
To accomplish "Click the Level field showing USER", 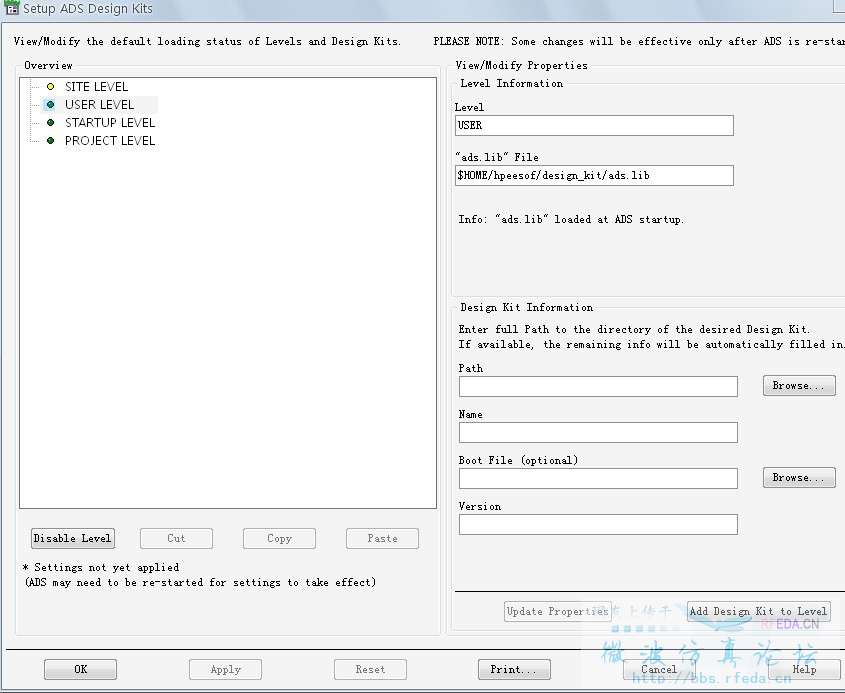I will tap(594, 126).
